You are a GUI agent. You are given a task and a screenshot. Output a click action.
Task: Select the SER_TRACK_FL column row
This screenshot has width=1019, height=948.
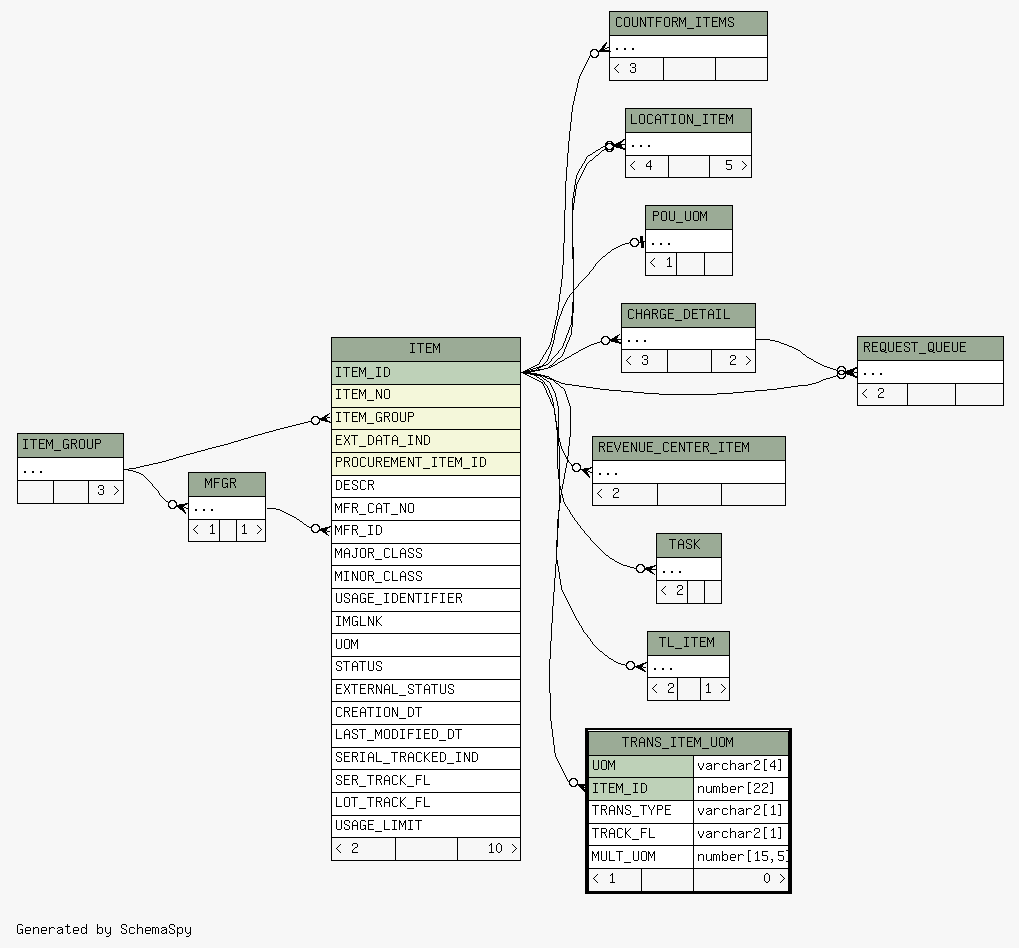pos(426,780)
